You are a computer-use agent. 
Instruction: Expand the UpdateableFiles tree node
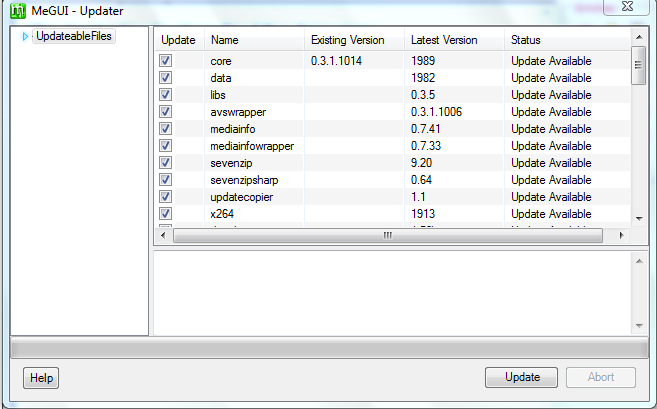(25, 37)
